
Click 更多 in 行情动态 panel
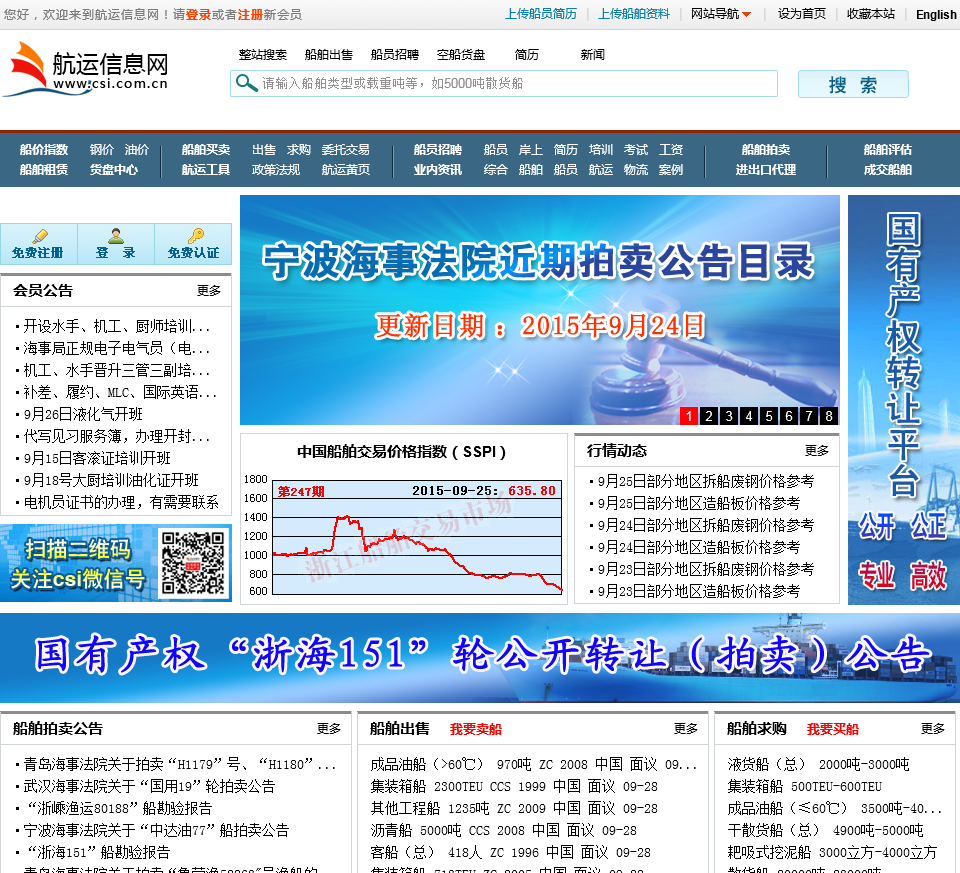[x=817, y=451]
